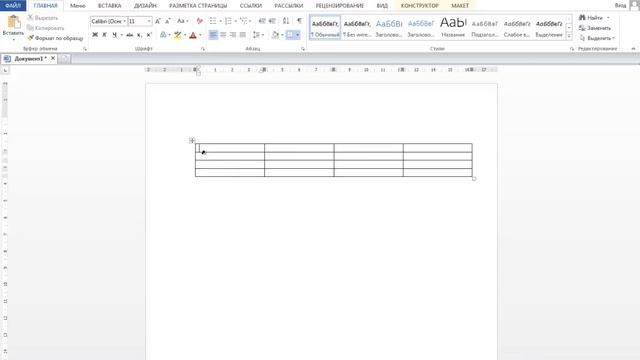
Task: Apply the Выделение emphasis style
Action: [x=549, y=28]
